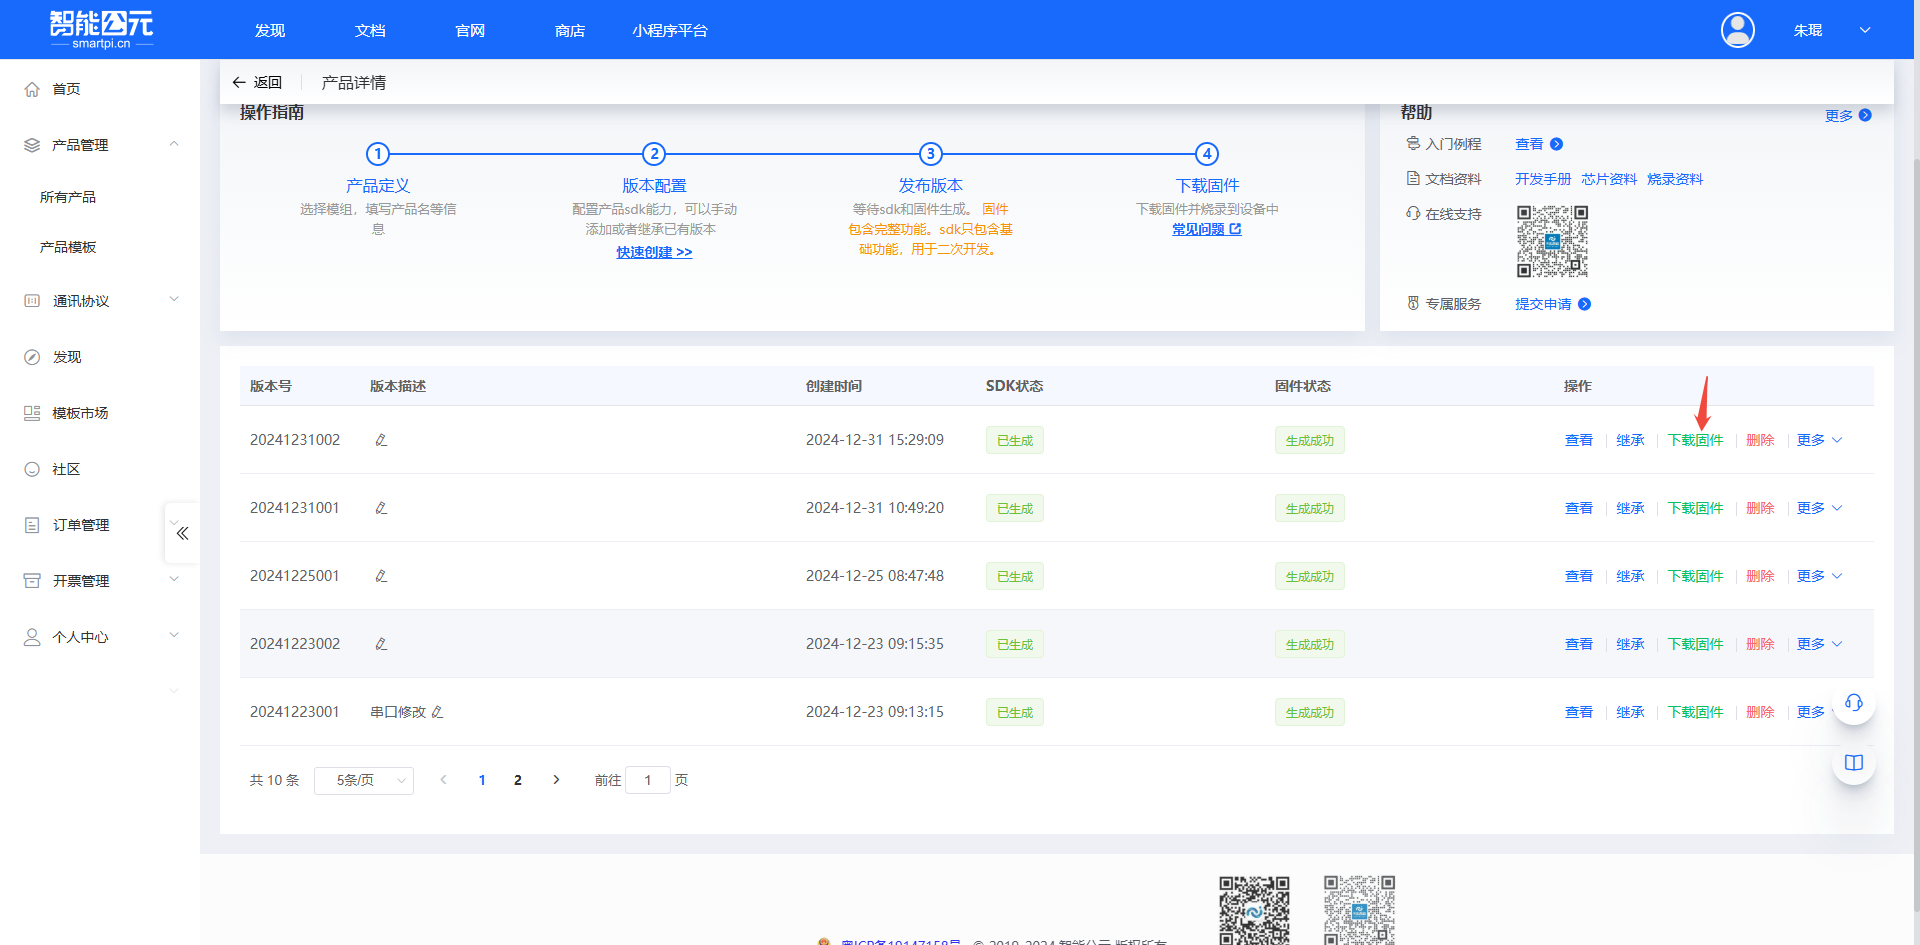Open 更多 dropdown for version 20241231001
Image resolution: width=1920 pixels, height=945 pixels.
pyautogui.click(x=1818, y=508)
